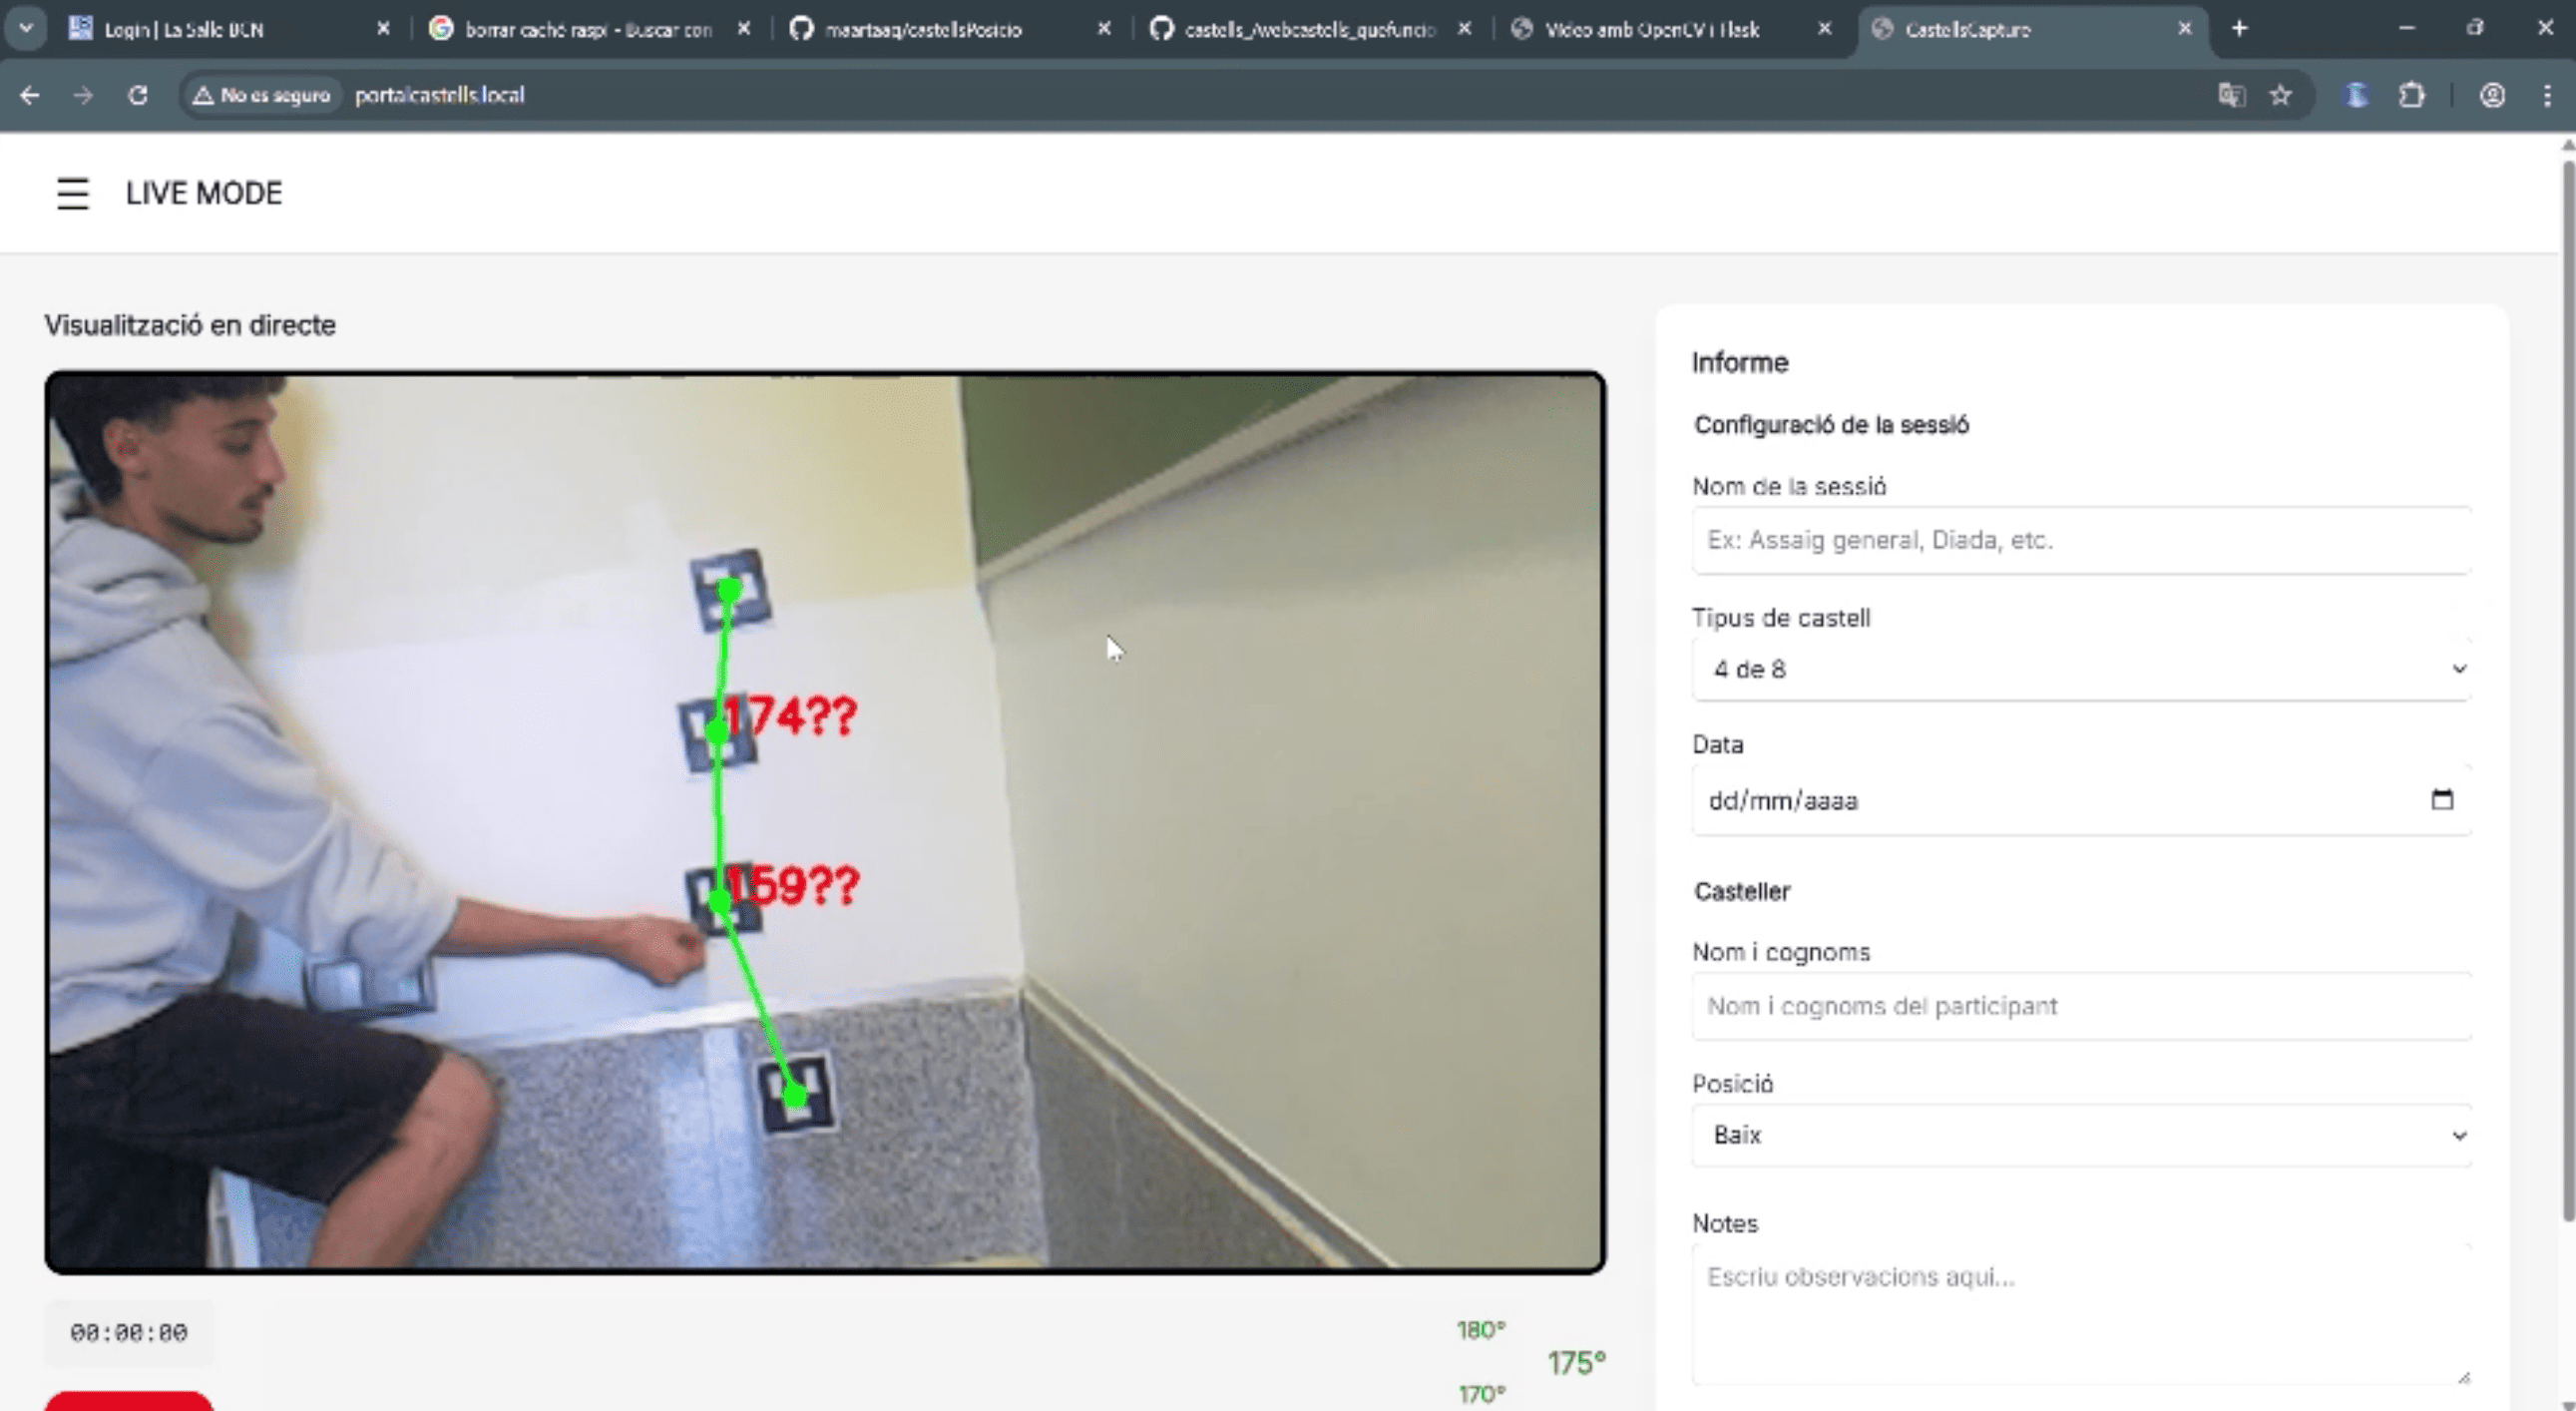2576x1411 pixels.
Task: Expand the Tipus de castell dropdown
Action: click(x=2080, y=669)
